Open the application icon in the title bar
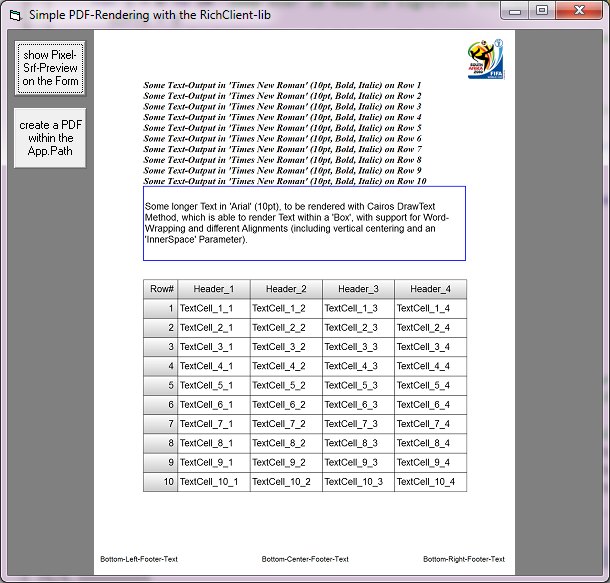The image size is (610, 583). point(15,14)
